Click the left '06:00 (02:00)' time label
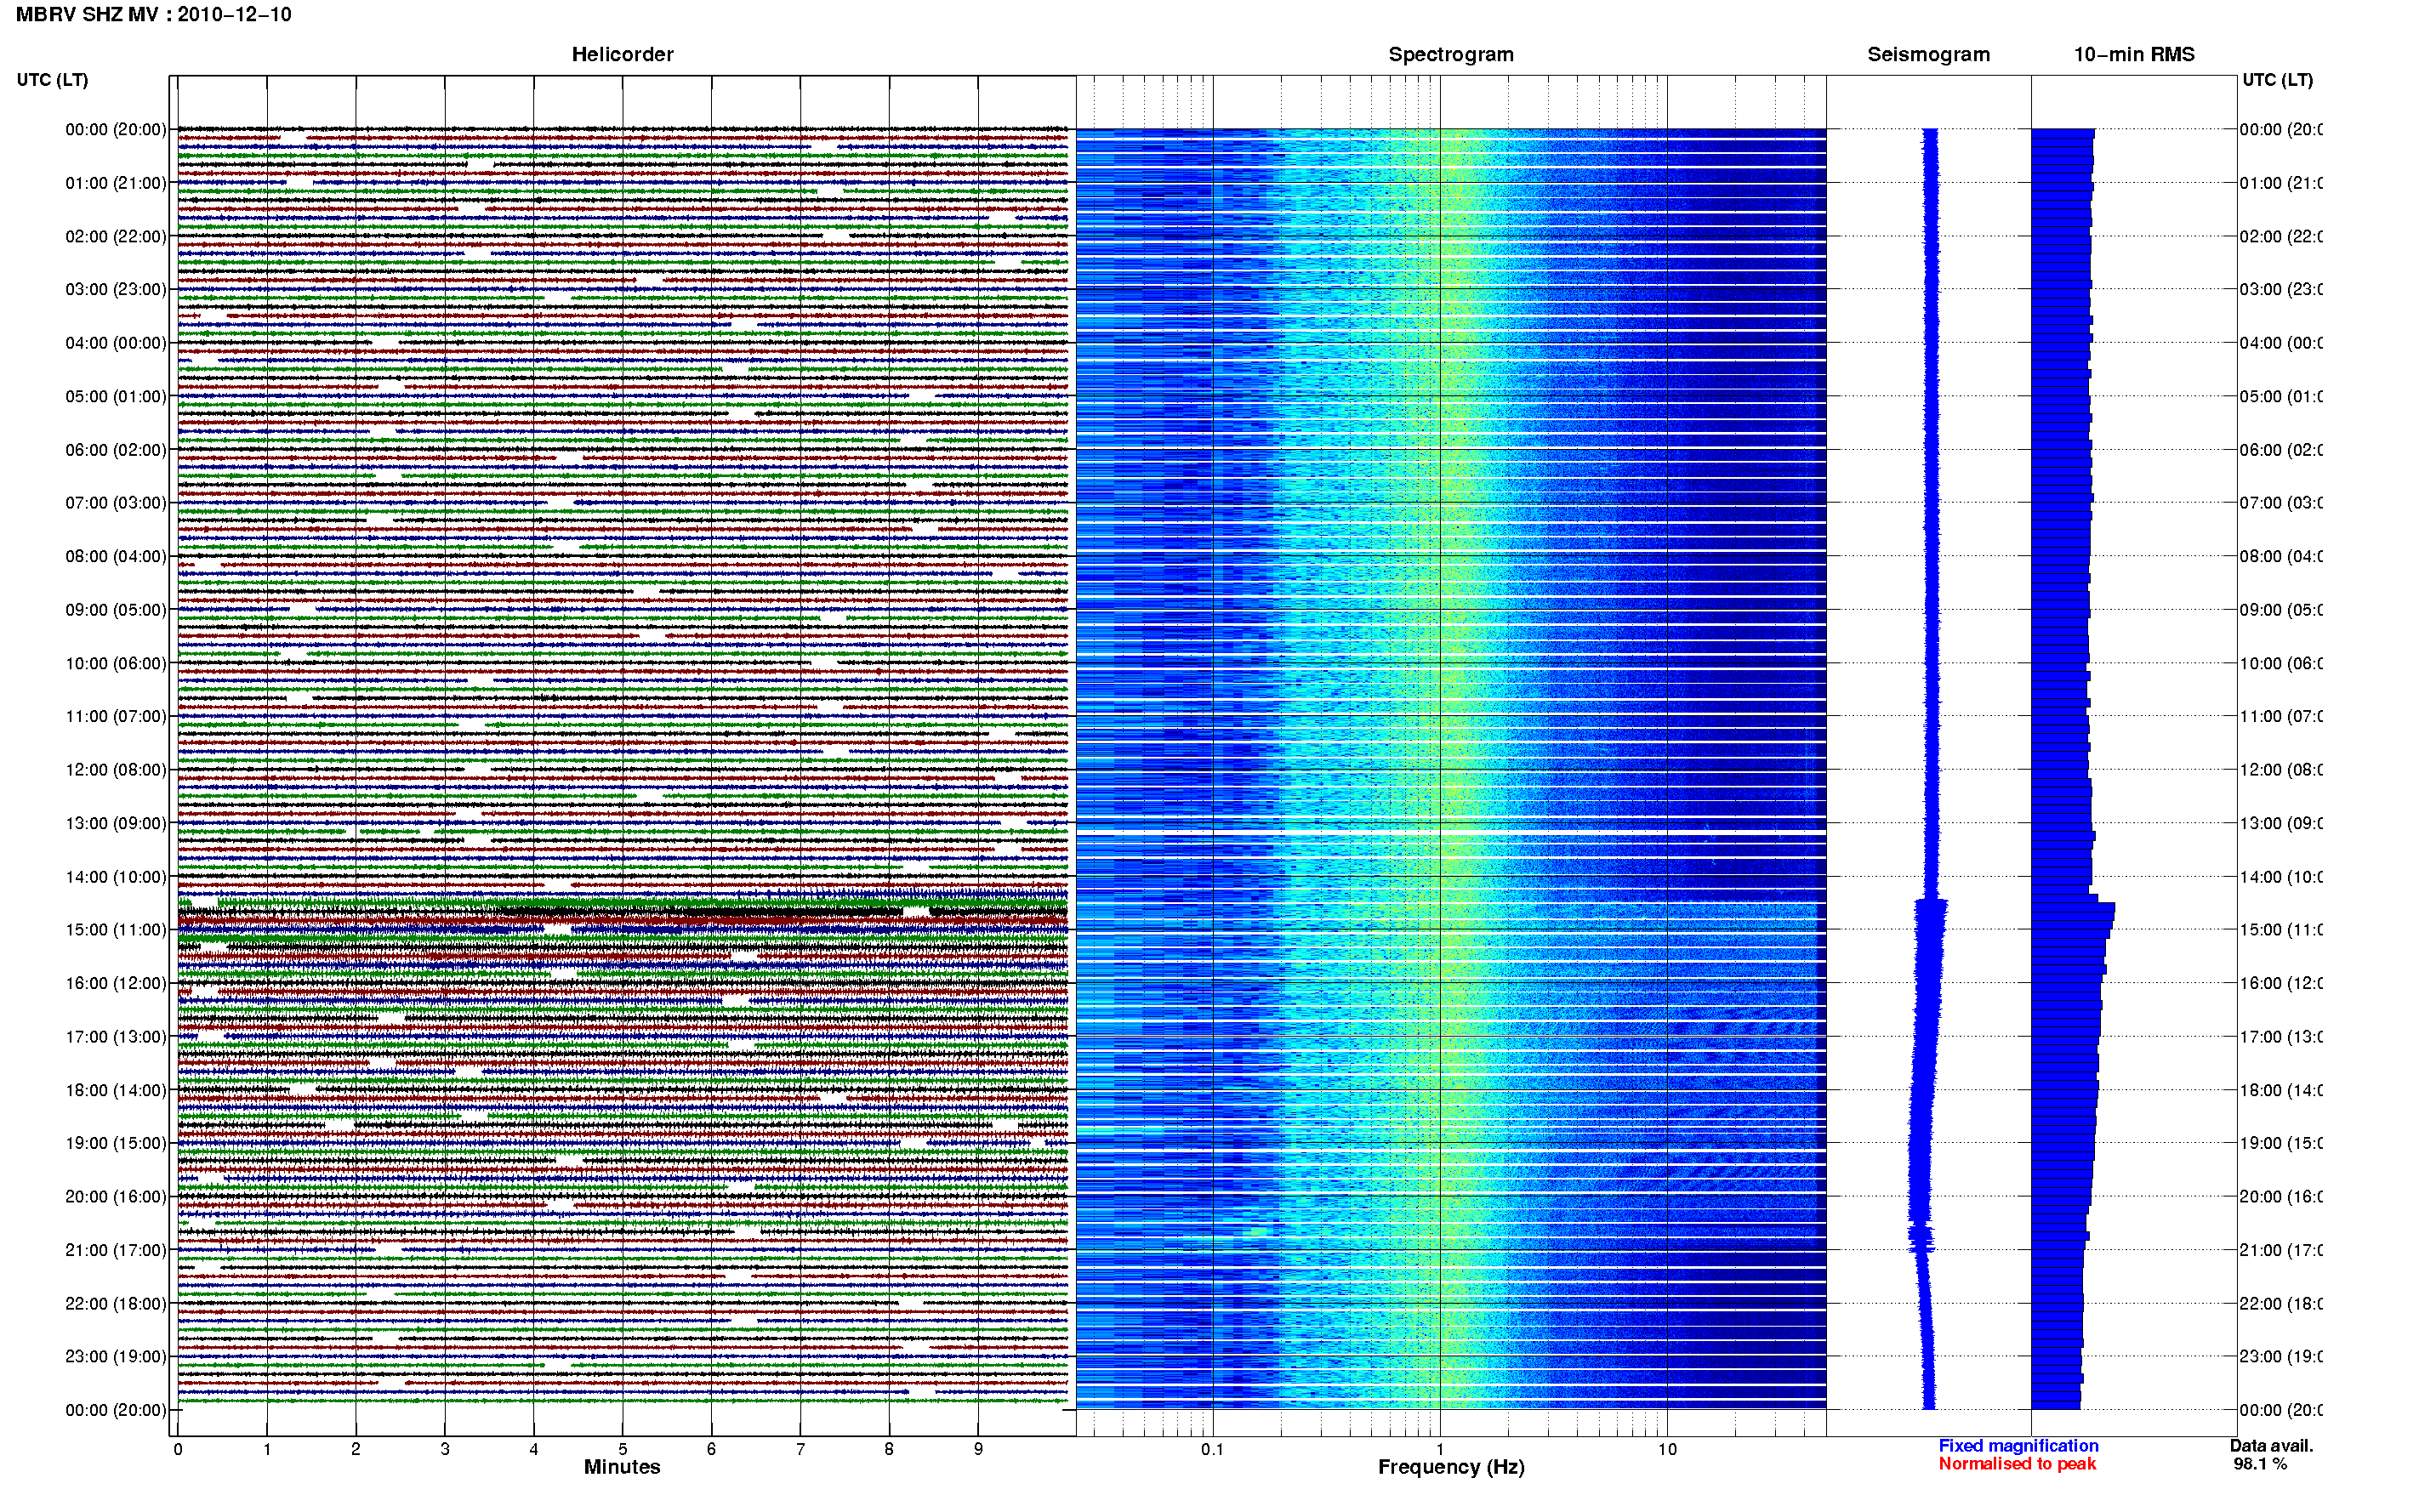This screenshot has width=2419, height=1512. point(116,450)
